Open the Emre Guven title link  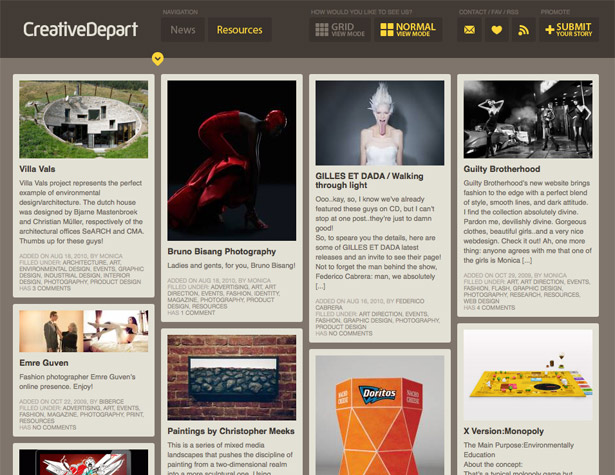tap(44, 363)
